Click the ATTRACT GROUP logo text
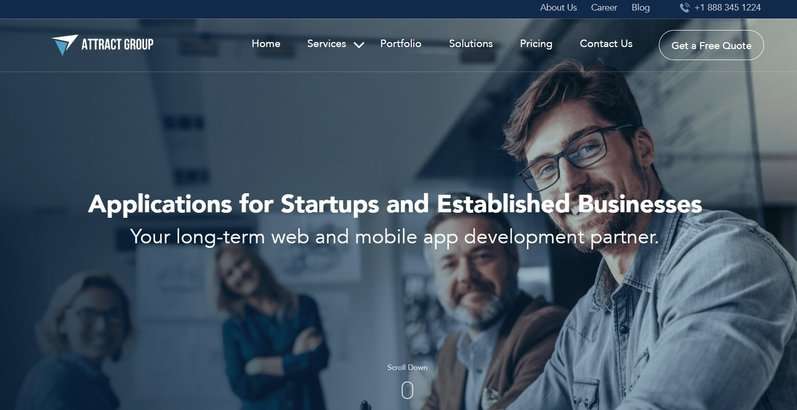 coord(117,45)
